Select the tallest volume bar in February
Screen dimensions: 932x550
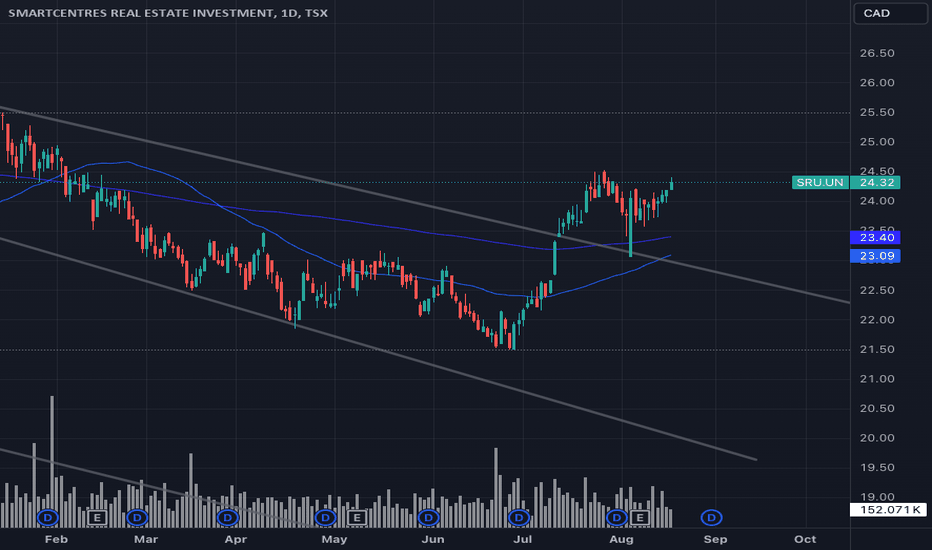[52, 461]
